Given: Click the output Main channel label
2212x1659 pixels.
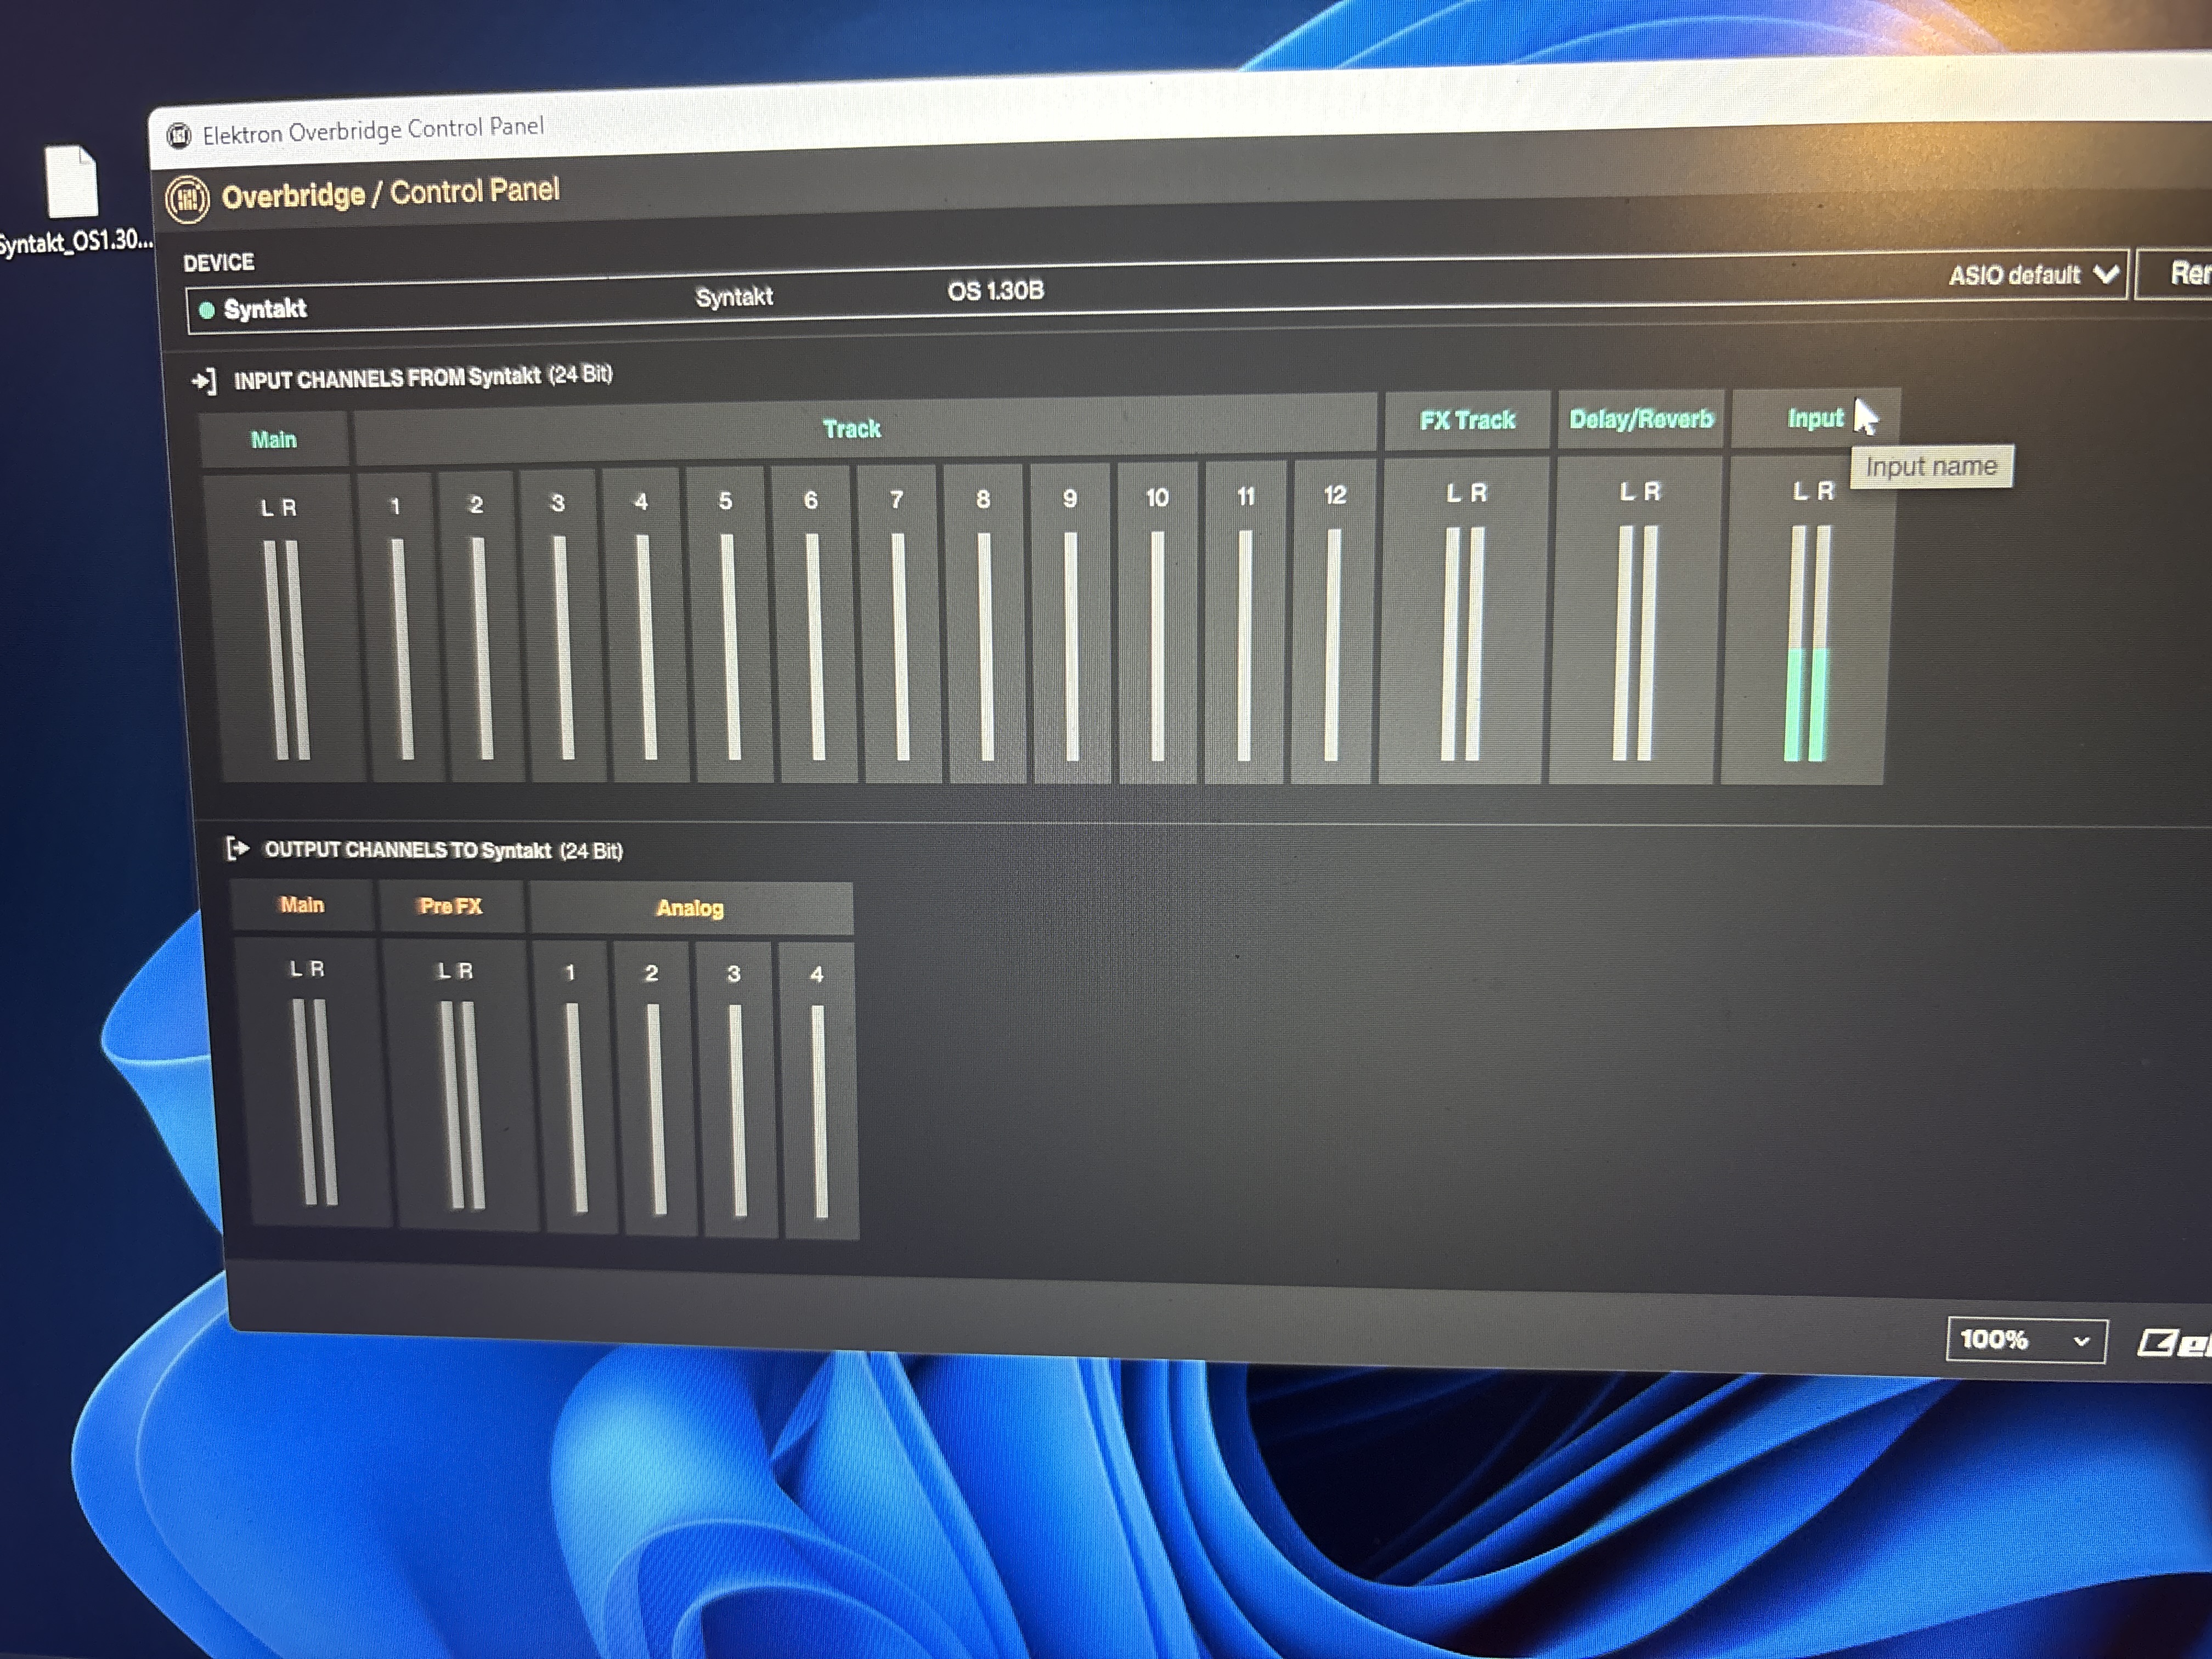Looking at the screenshot, I should (x=302, y=905).
